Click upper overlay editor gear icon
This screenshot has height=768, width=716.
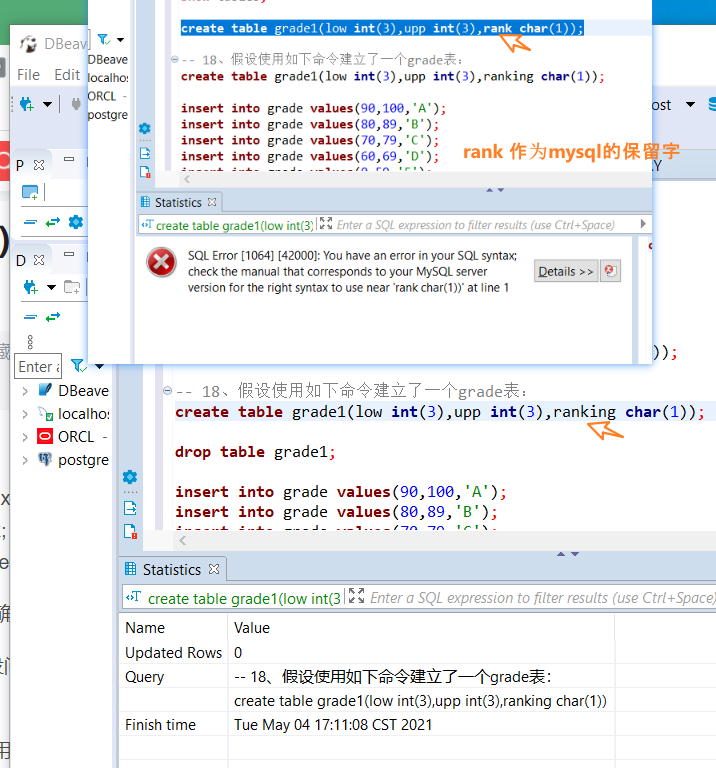[x=144, y=128]
